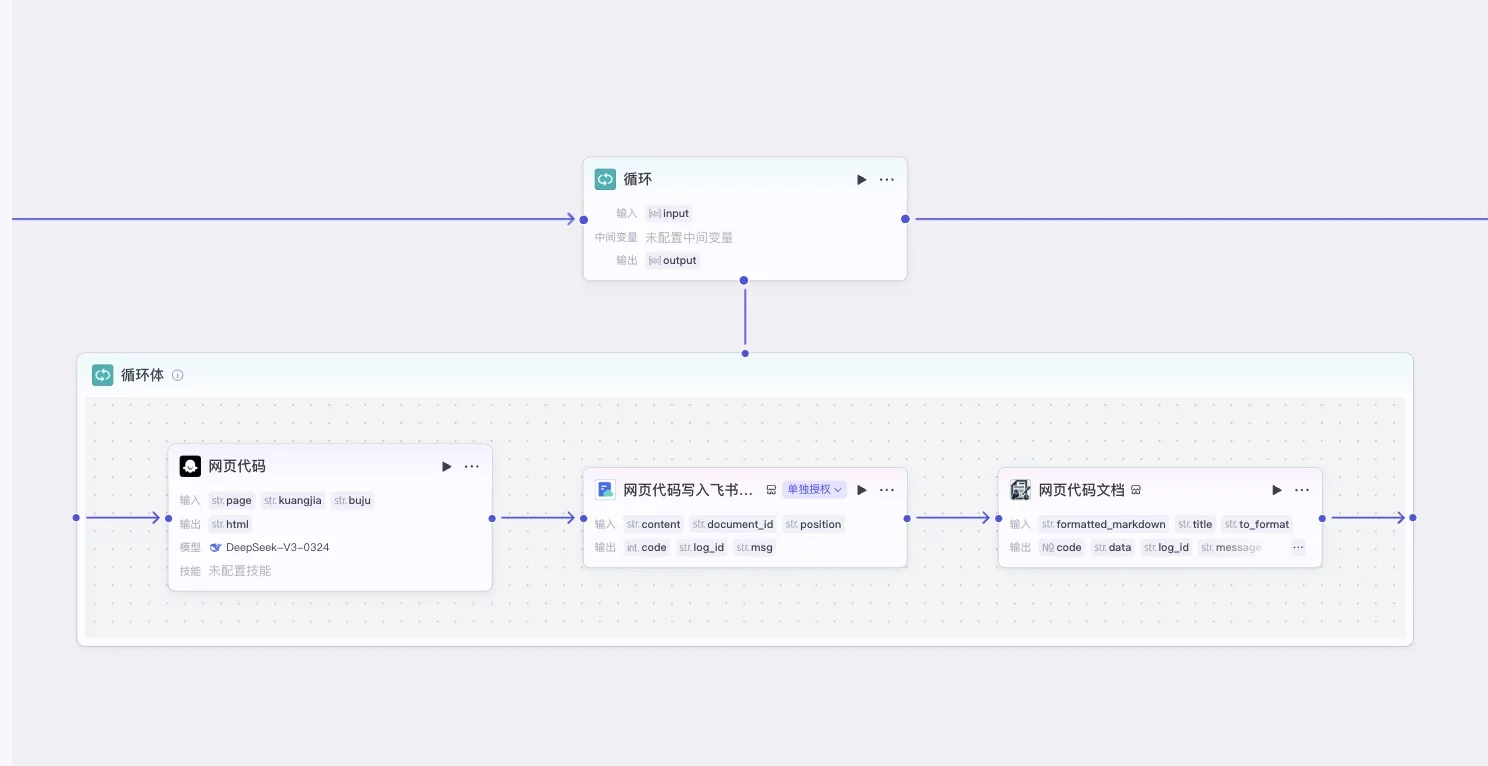Click the Feishu document plugin icon
The height and width of the screenshot is (766, 1488).
point(605,490)
